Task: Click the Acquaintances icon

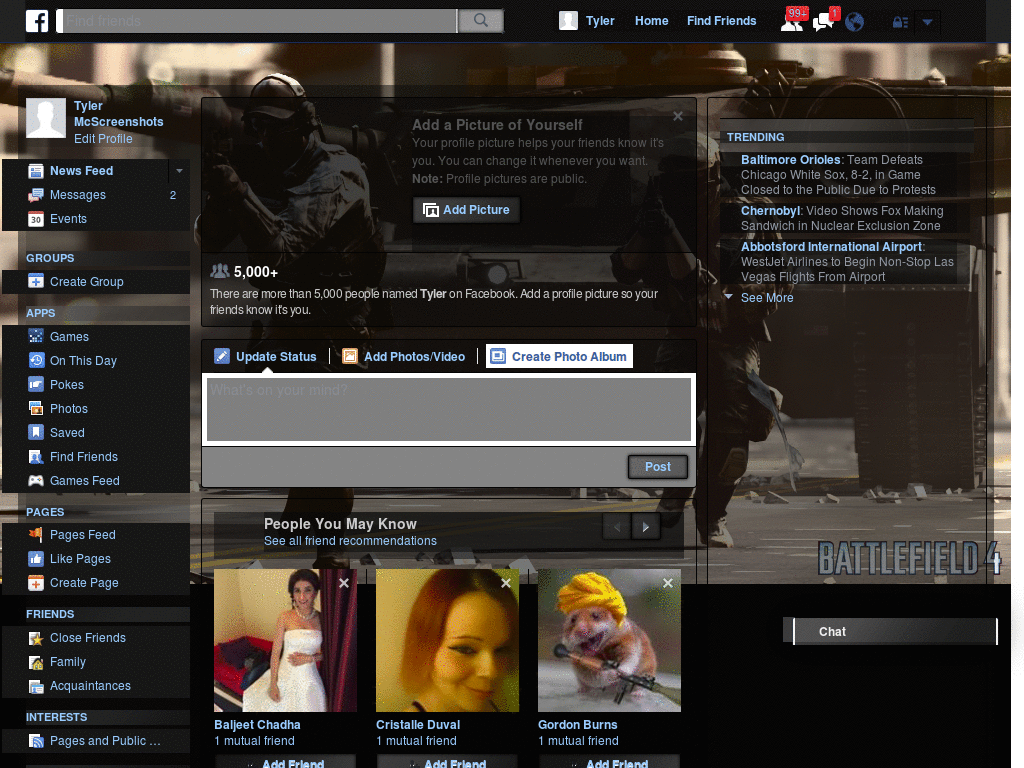Action: click(x=36, y=686)
